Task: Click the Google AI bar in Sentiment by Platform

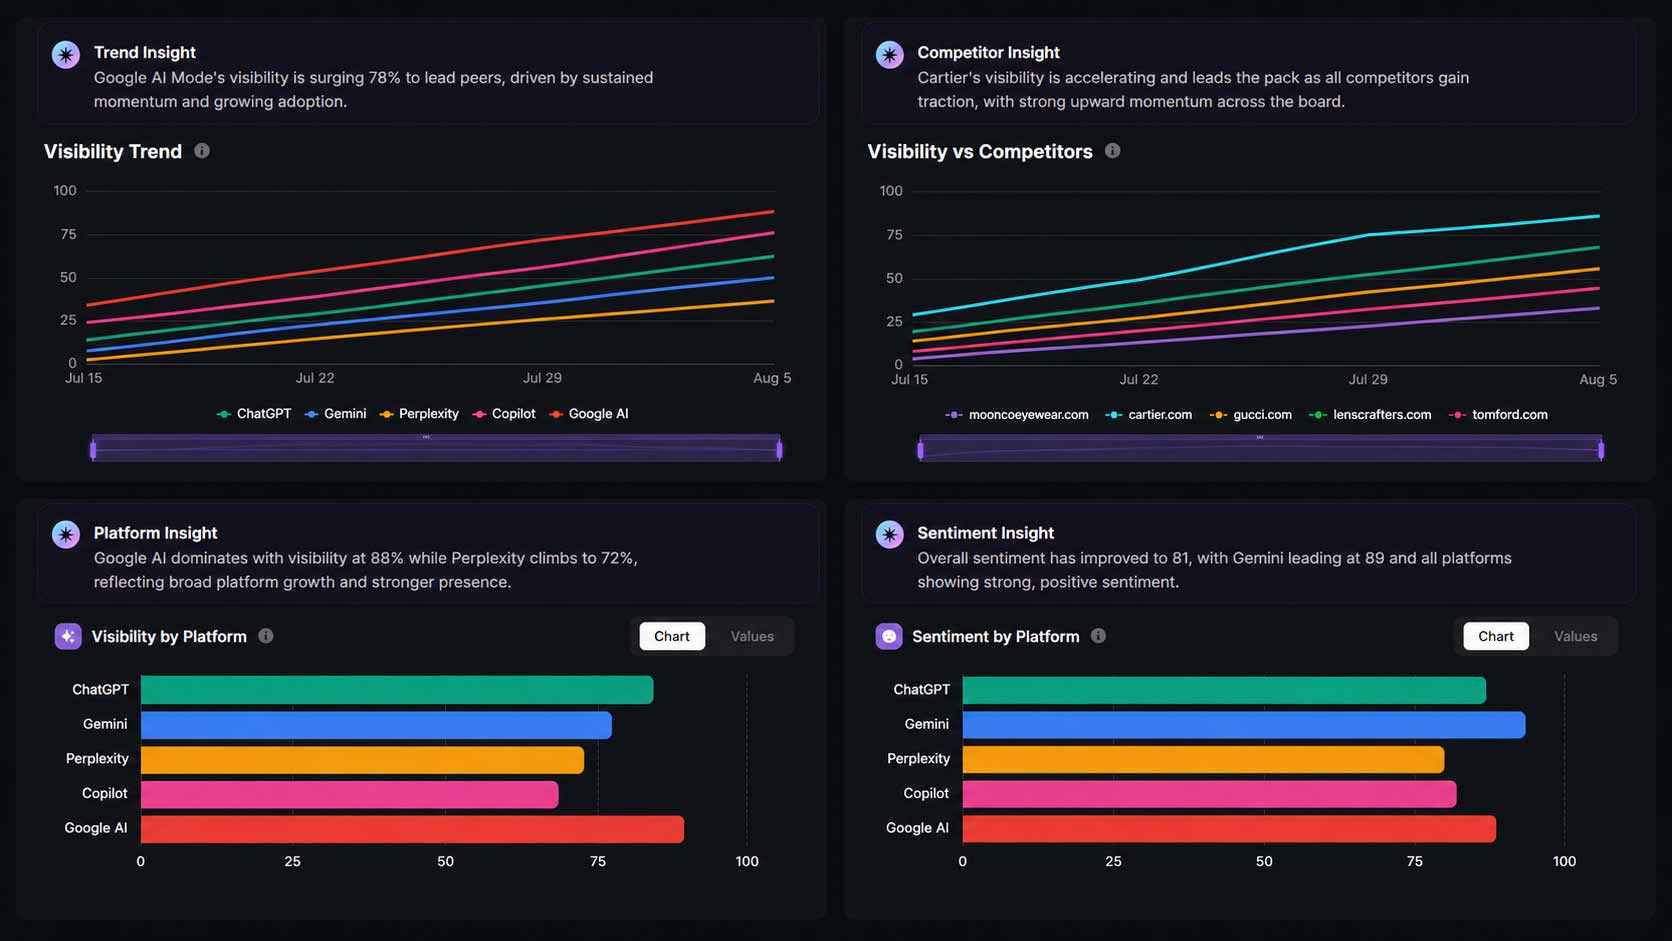Action: pyautogui.click(x=1229, y=829)
